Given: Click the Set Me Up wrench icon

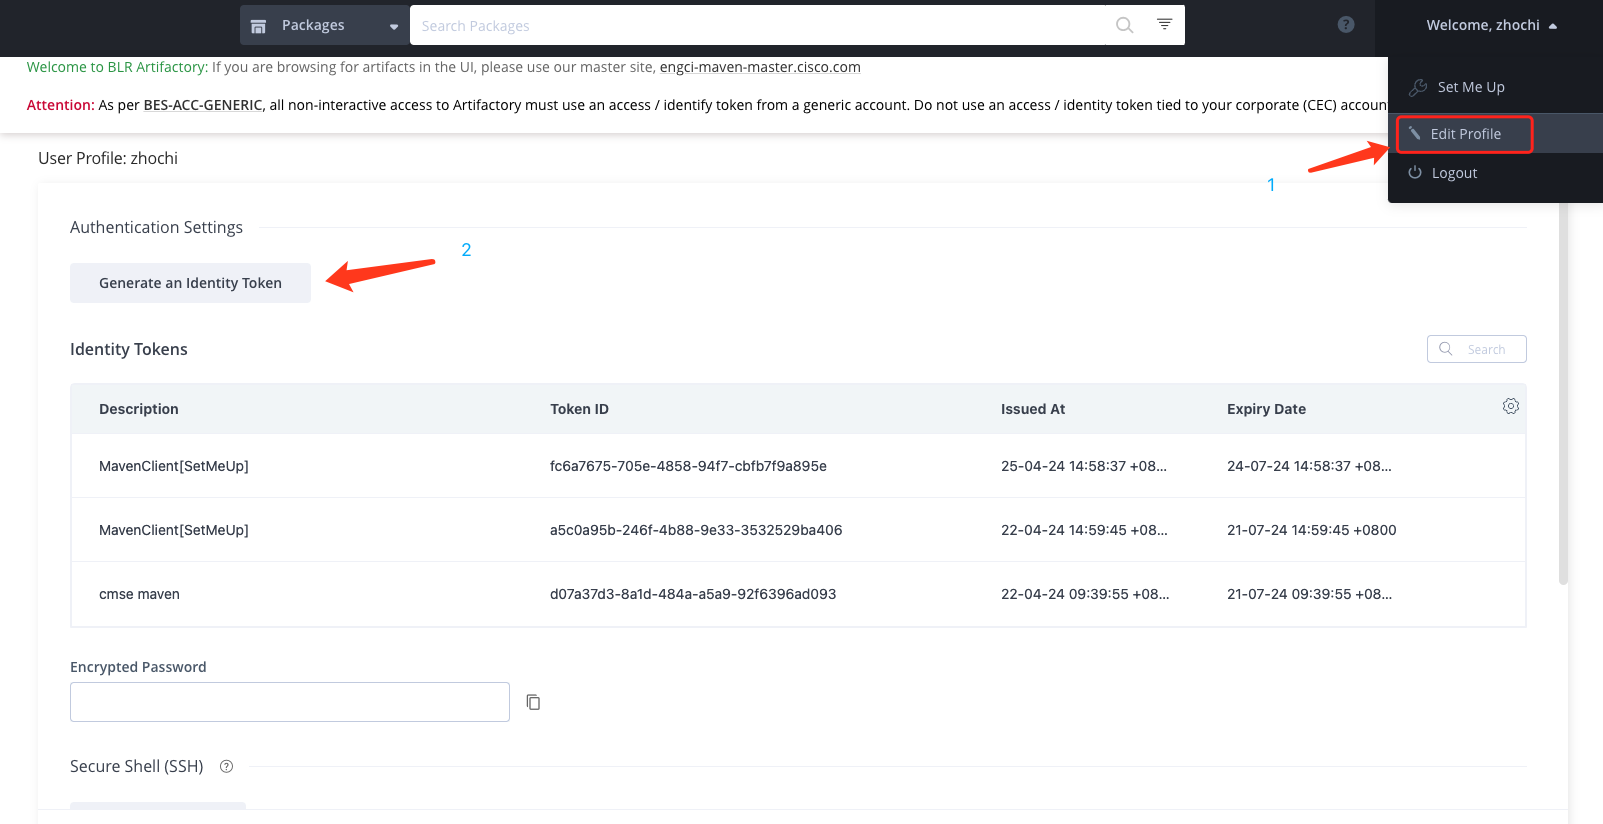Looking at the screenshot, I should point(1417,87).
